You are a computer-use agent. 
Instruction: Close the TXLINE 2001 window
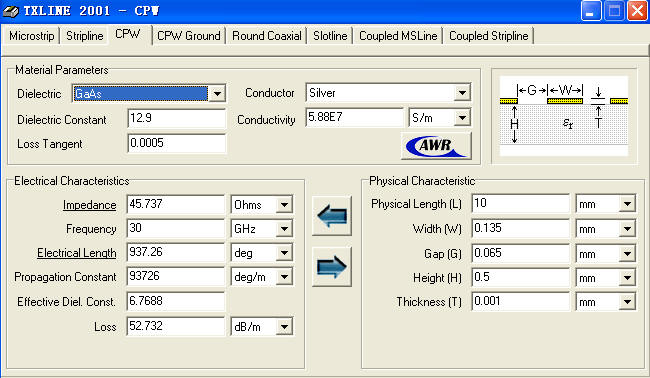point(637,11)
